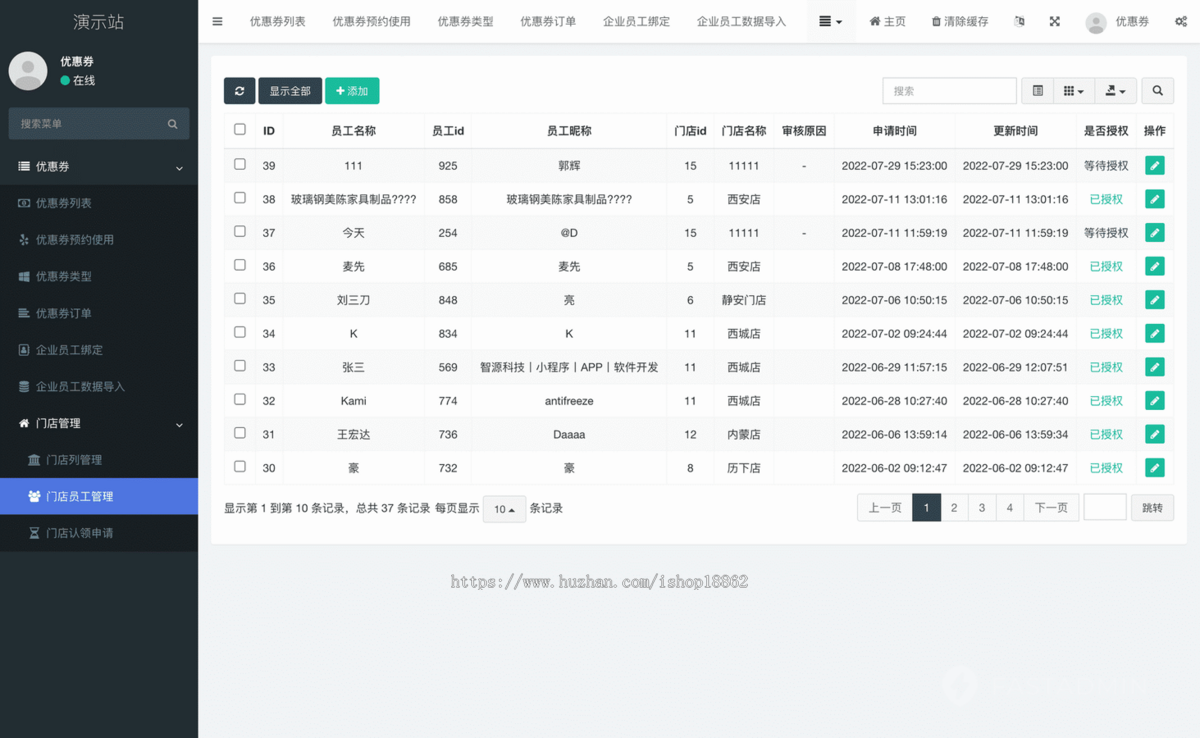Viewport: 1200px width, 738px height.
Task: Check the row checkbox for employee Kami
Action: tap(239, 400)
